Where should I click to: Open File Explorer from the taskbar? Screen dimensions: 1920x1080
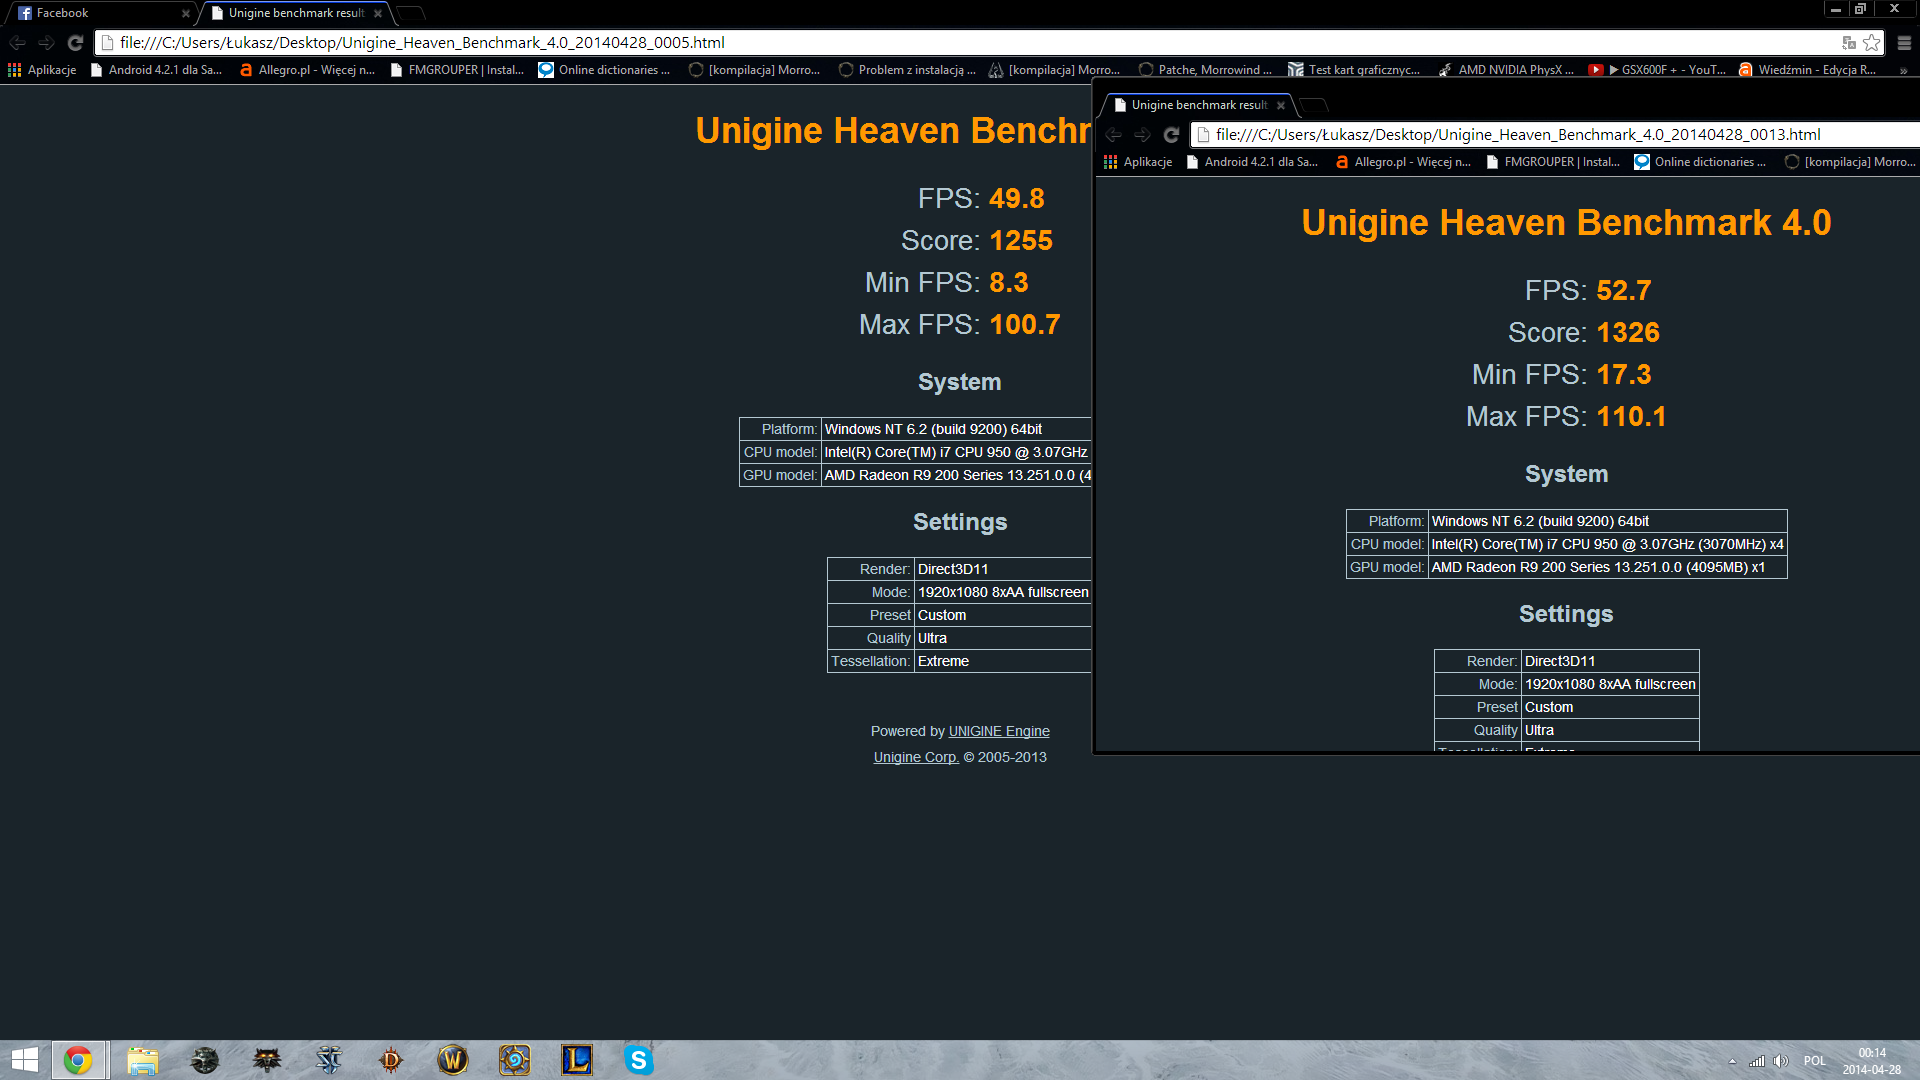click(143, 1060)
